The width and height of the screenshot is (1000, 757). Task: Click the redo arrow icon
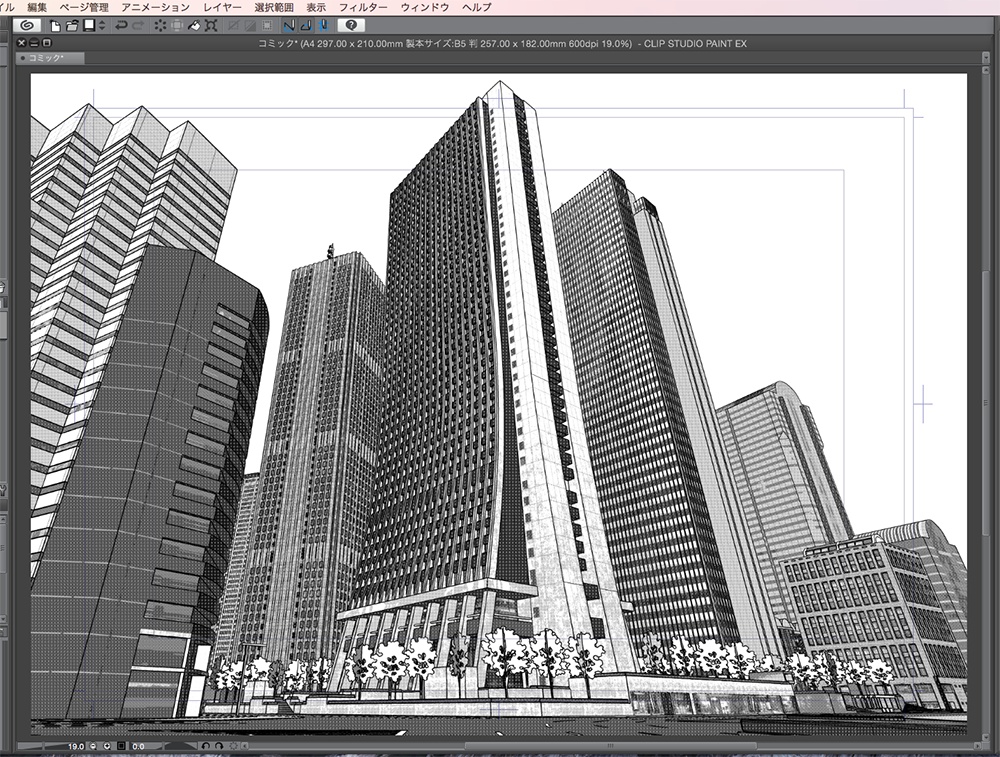tap(136, 28)
